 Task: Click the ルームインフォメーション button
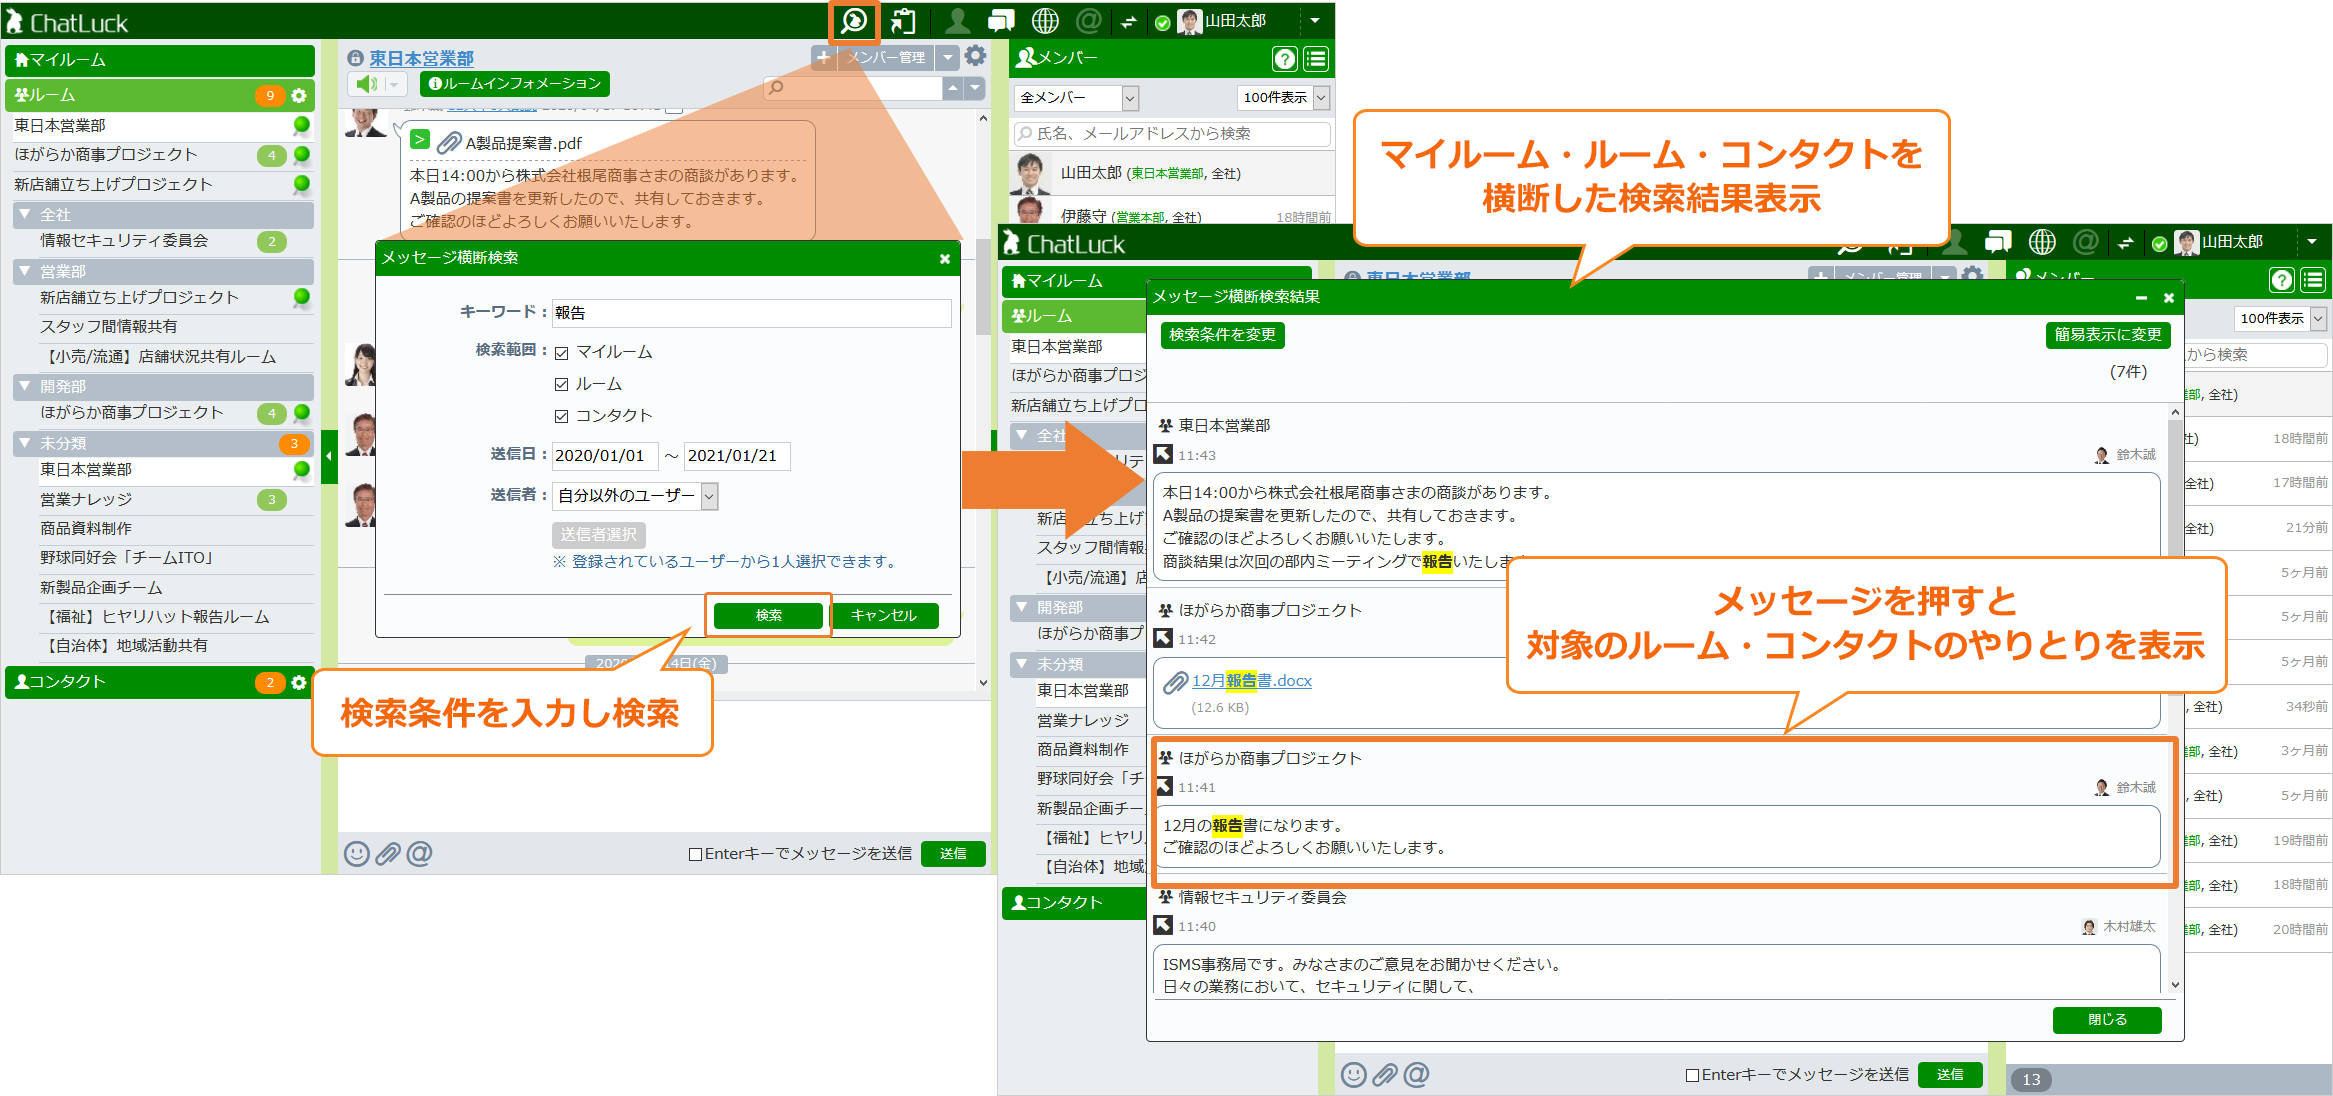click(514, 84)
